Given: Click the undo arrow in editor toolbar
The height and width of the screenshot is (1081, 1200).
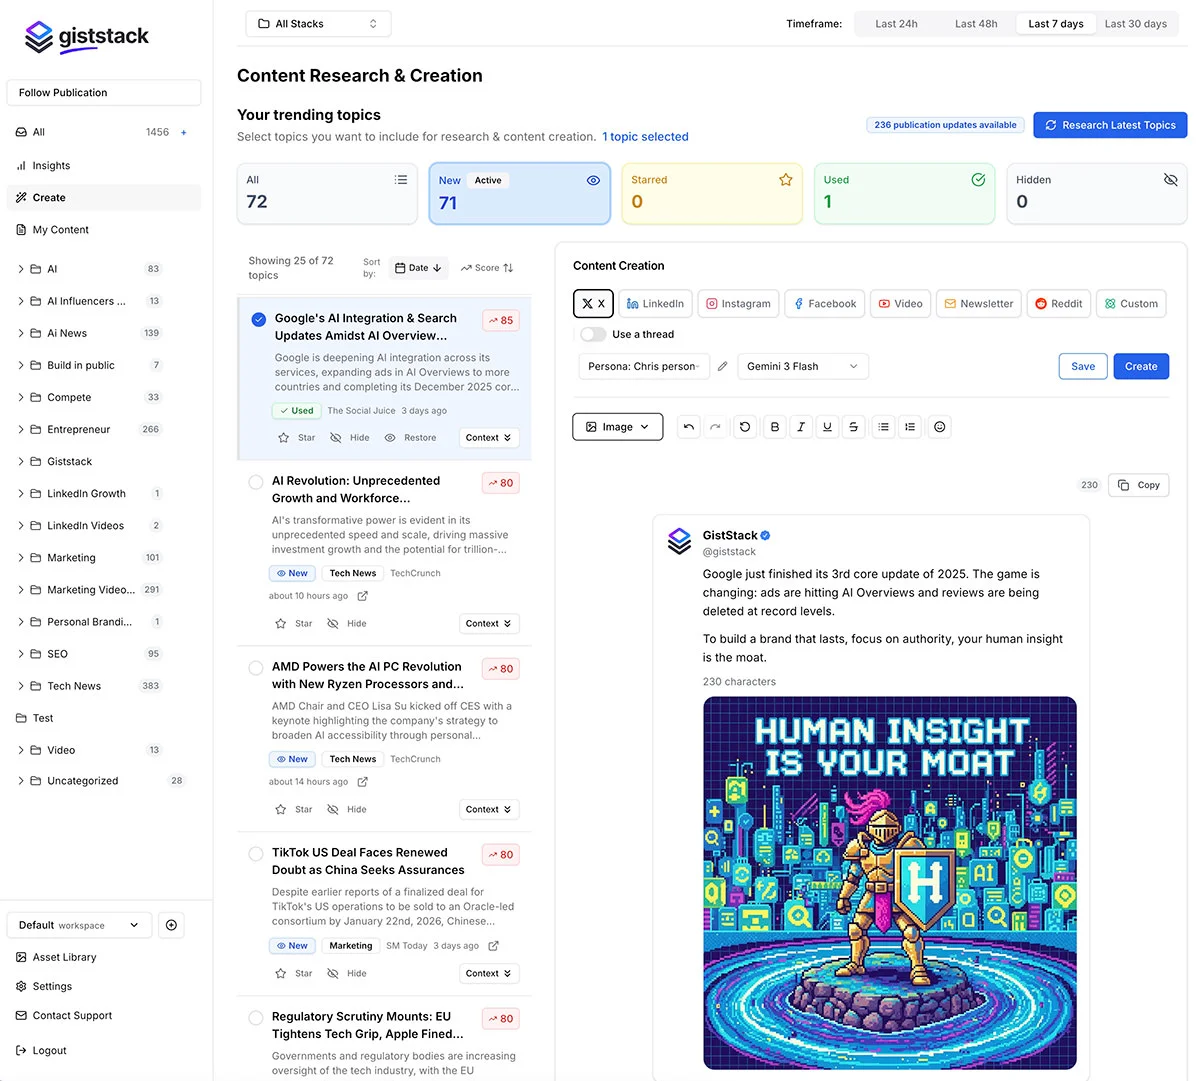Looking at the screenshot, I should (689, 427).
